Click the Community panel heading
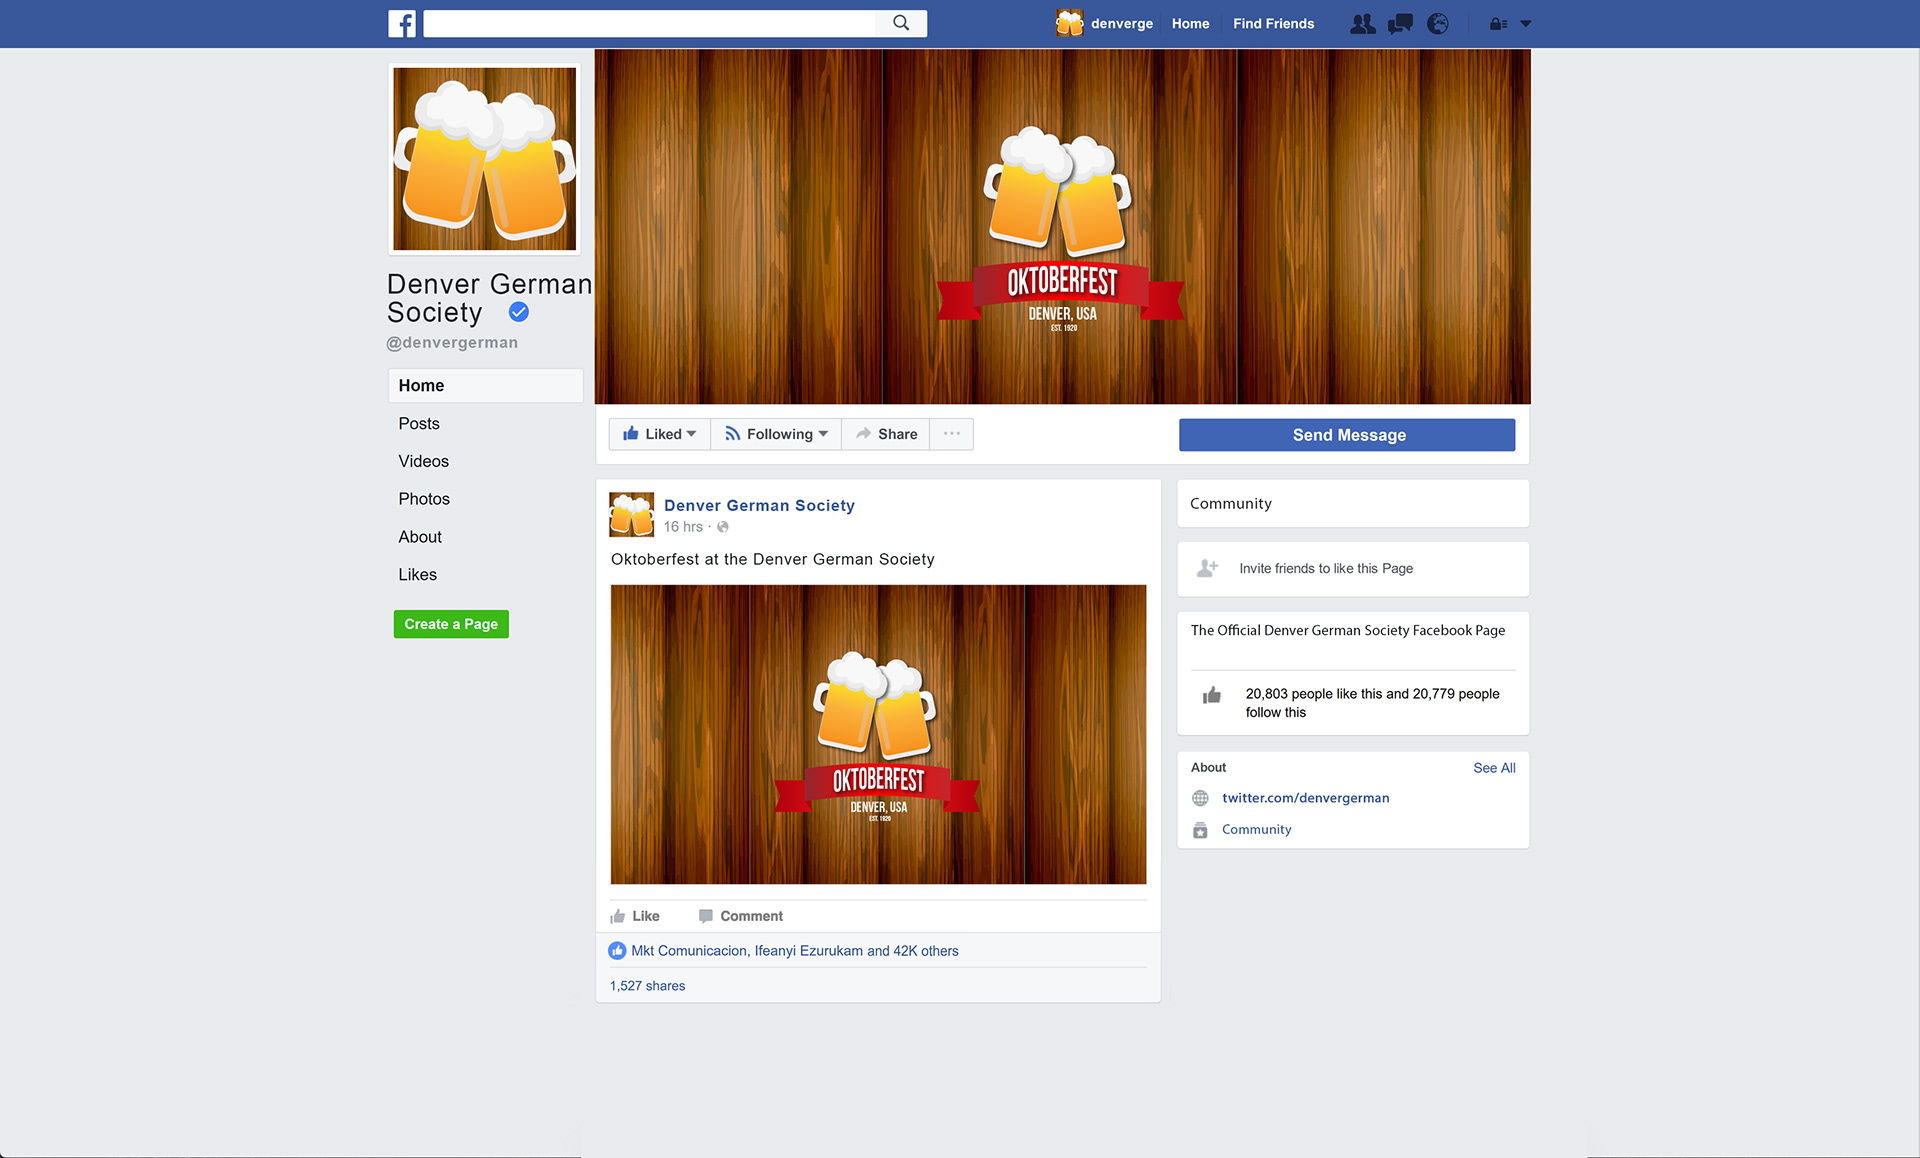This screenshot has width=1920, height=1158. click(x=1231, y=504)
